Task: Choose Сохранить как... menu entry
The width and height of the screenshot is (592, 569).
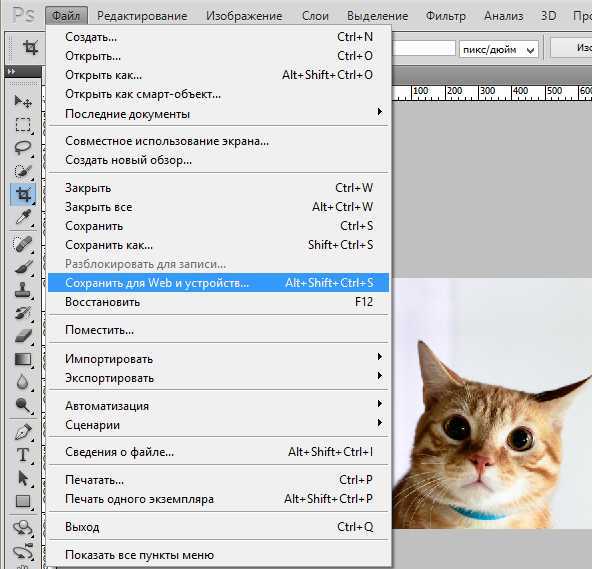Action: 218,245
